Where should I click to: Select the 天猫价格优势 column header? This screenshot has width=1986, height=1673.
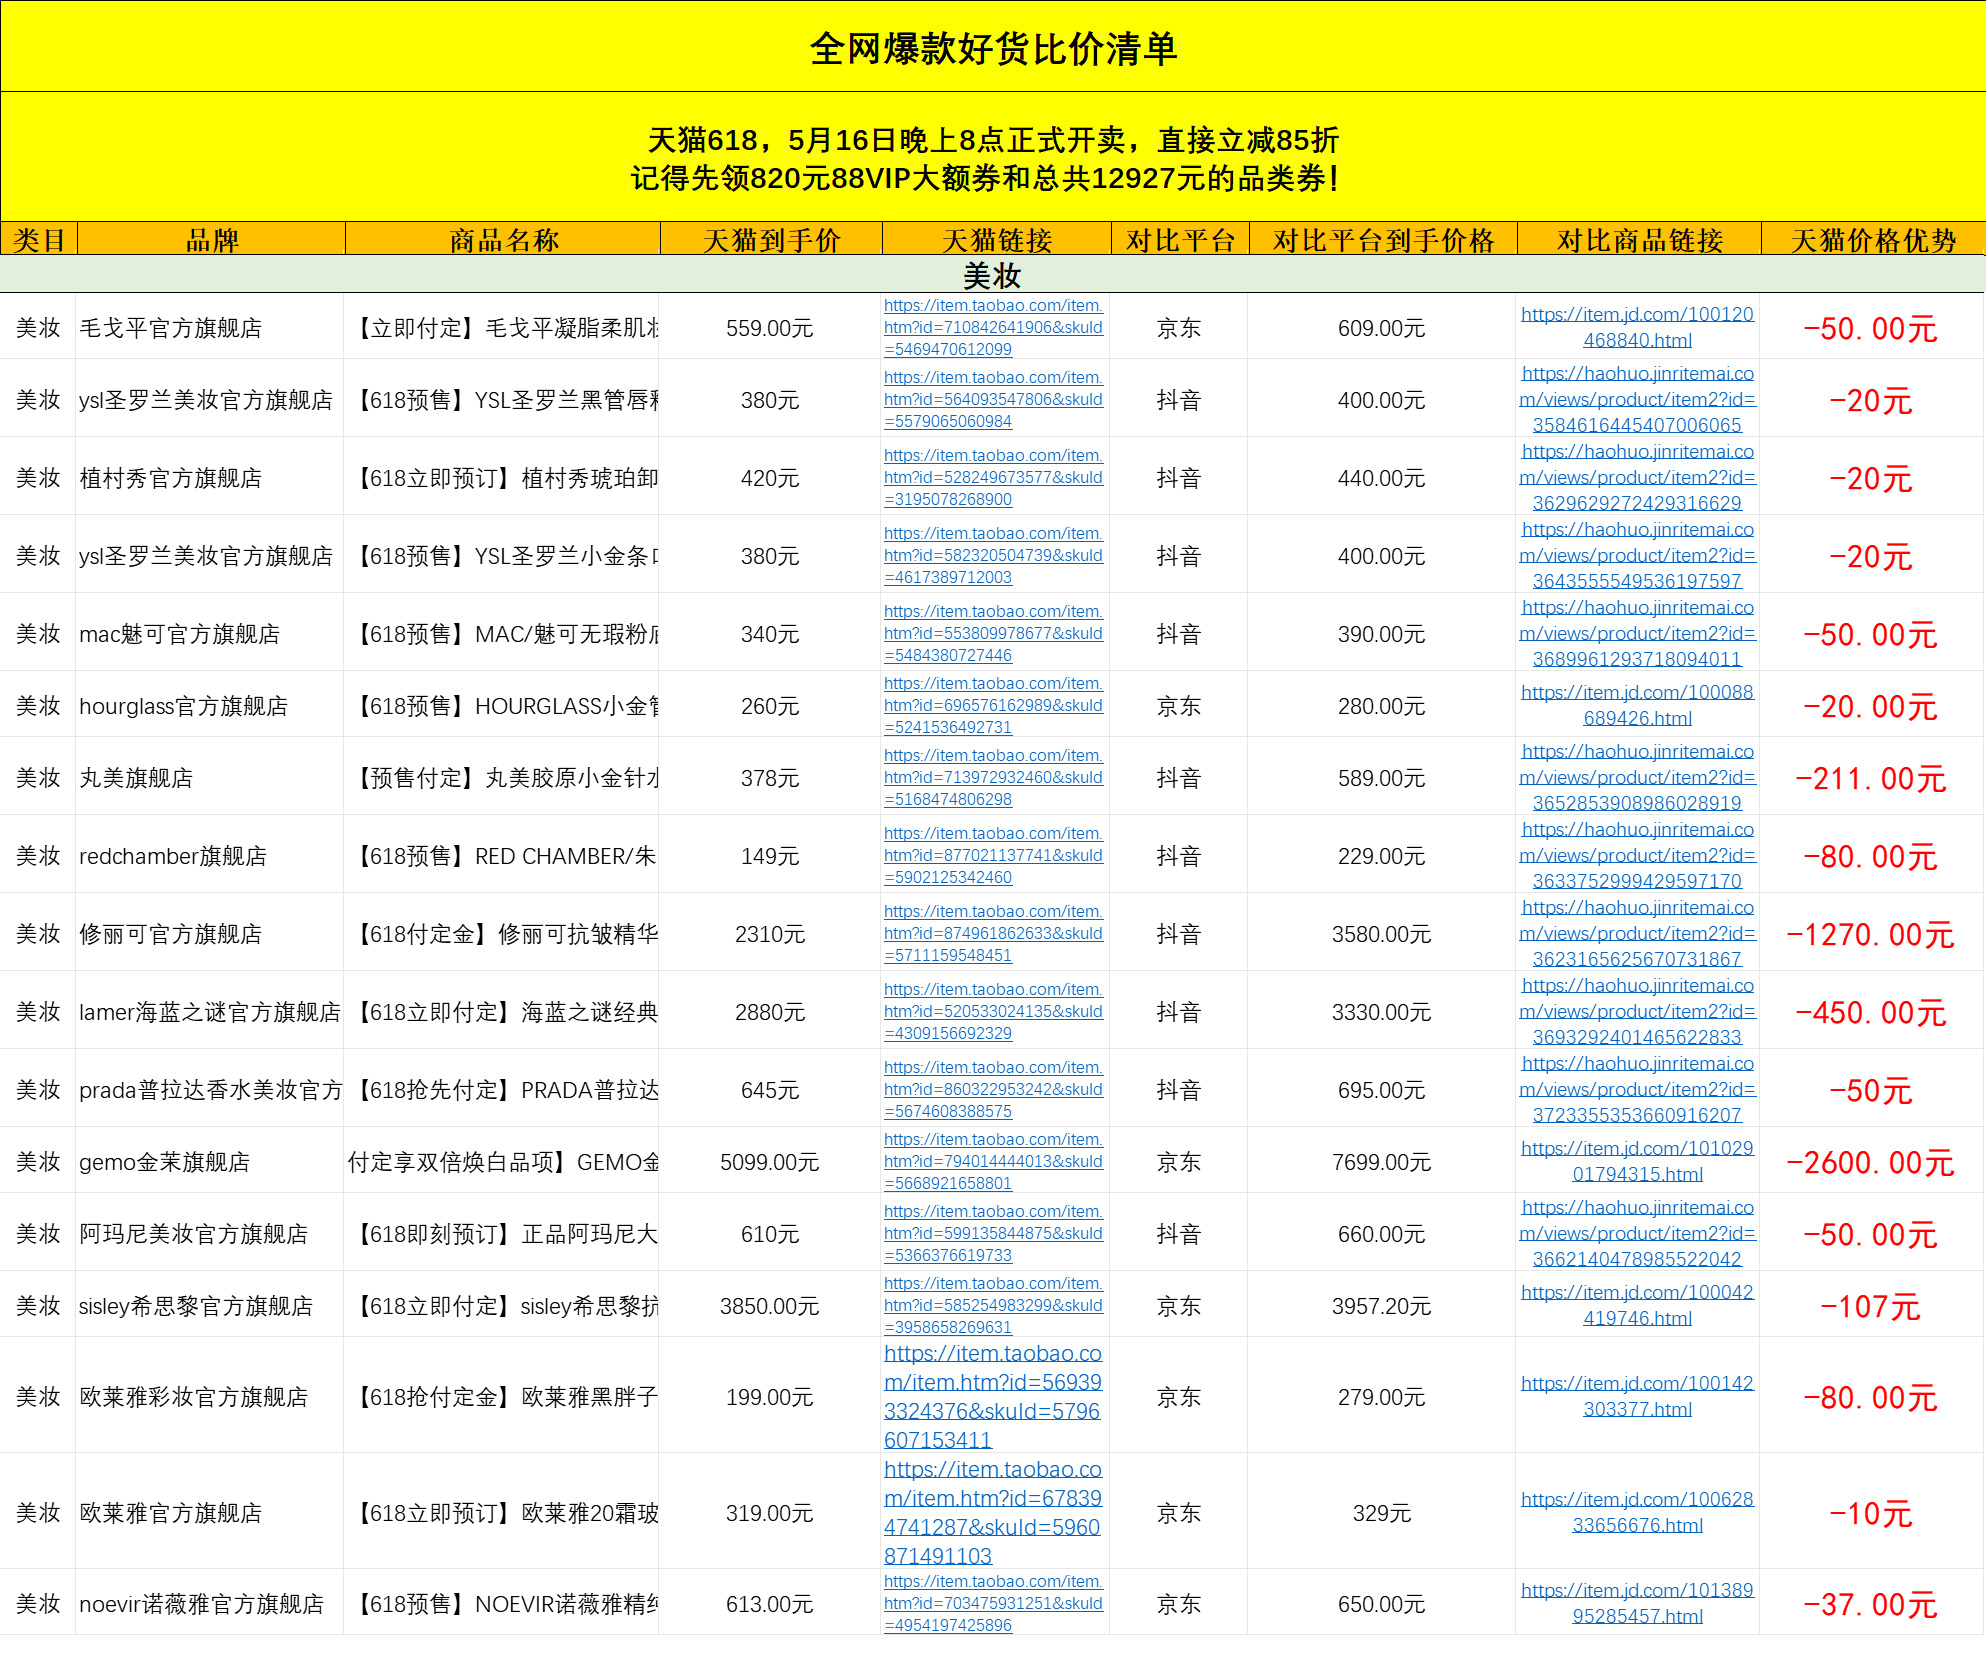click(x=1873, y=239)
